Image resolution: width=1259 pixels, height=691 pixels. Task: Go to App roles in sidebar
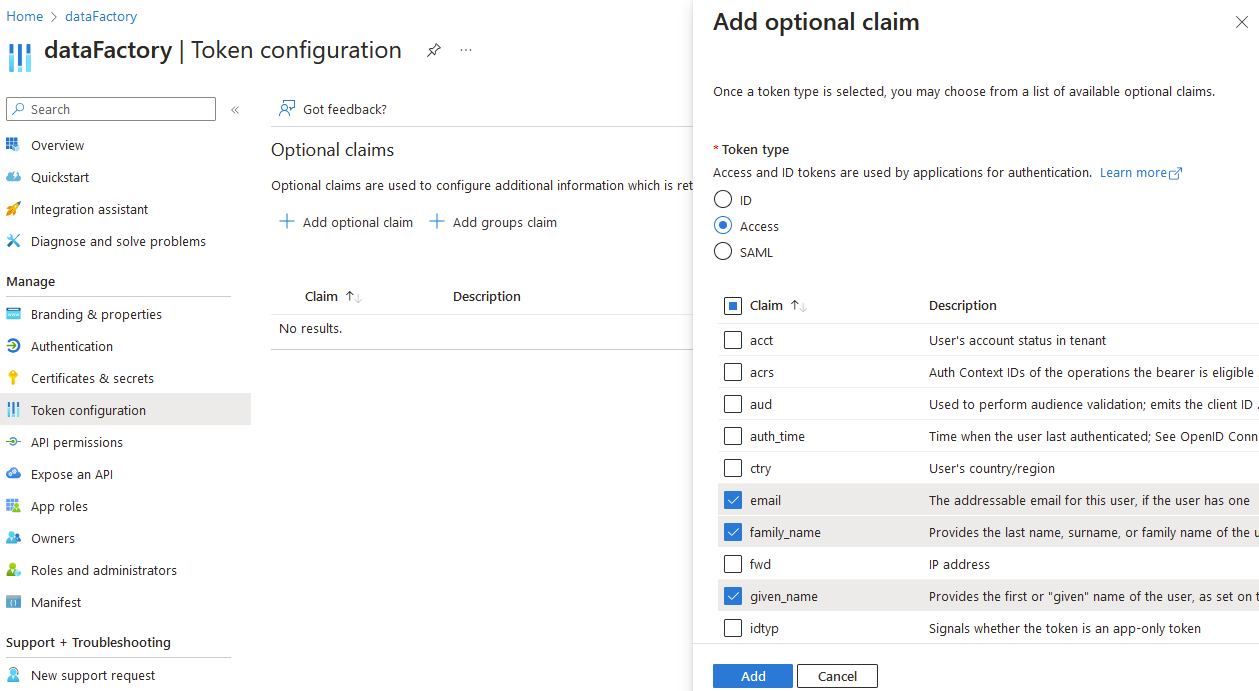click(59, 506)
